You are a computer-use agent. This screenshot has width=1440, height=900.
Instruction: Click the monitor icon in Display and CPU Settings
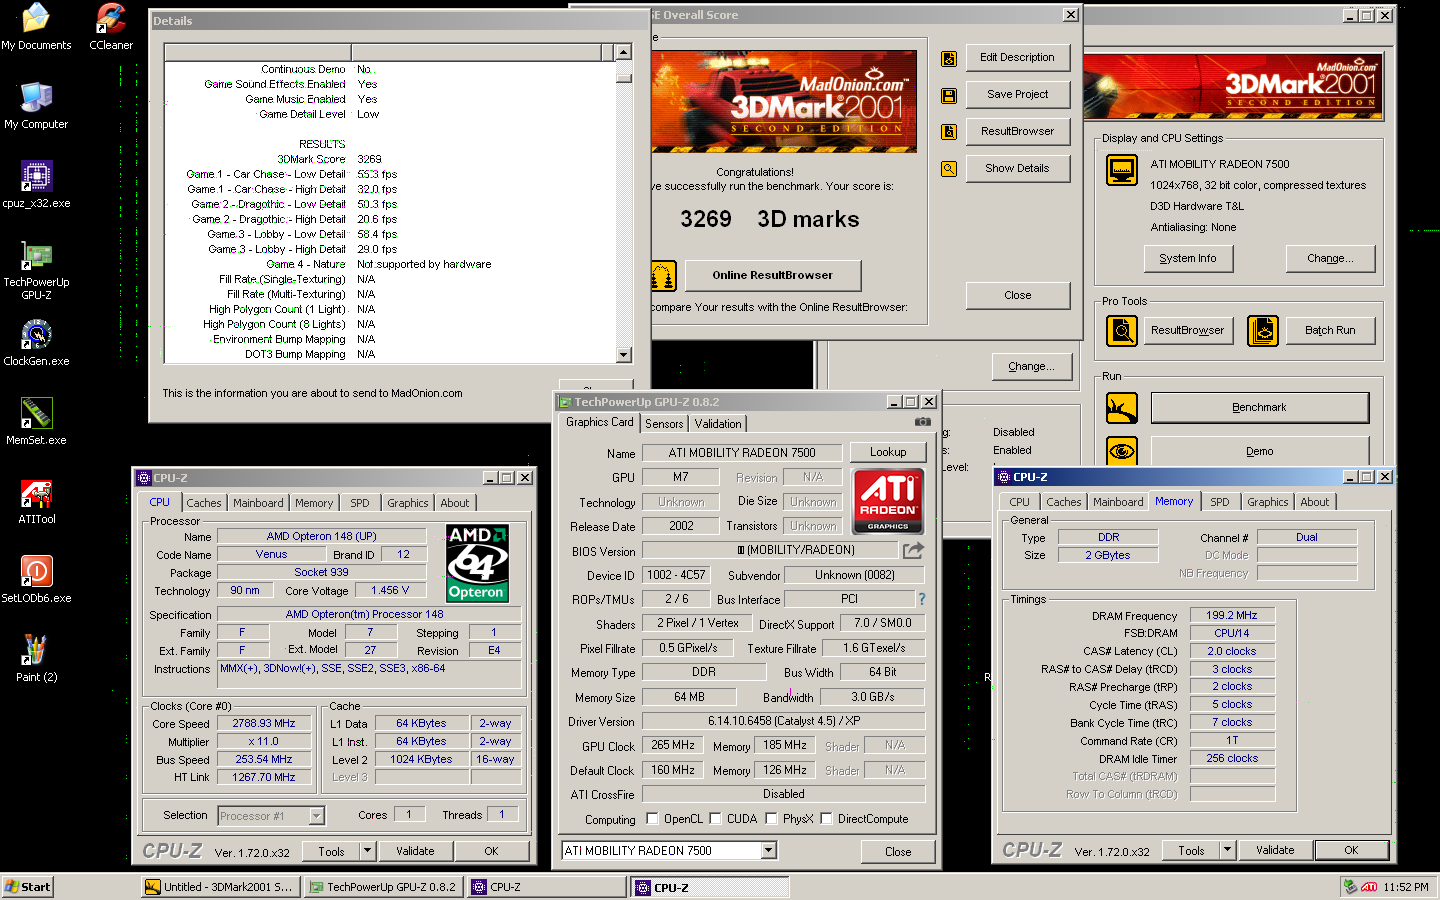[1122, 170]
